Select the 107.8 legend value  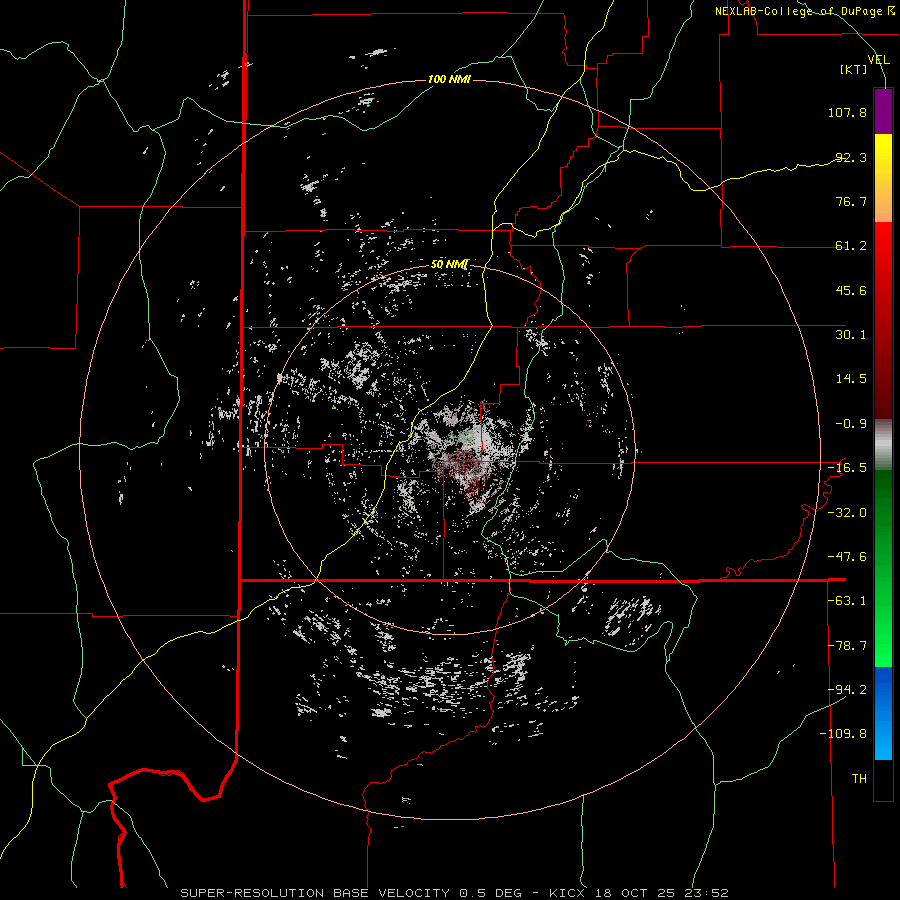coord(847,112)
